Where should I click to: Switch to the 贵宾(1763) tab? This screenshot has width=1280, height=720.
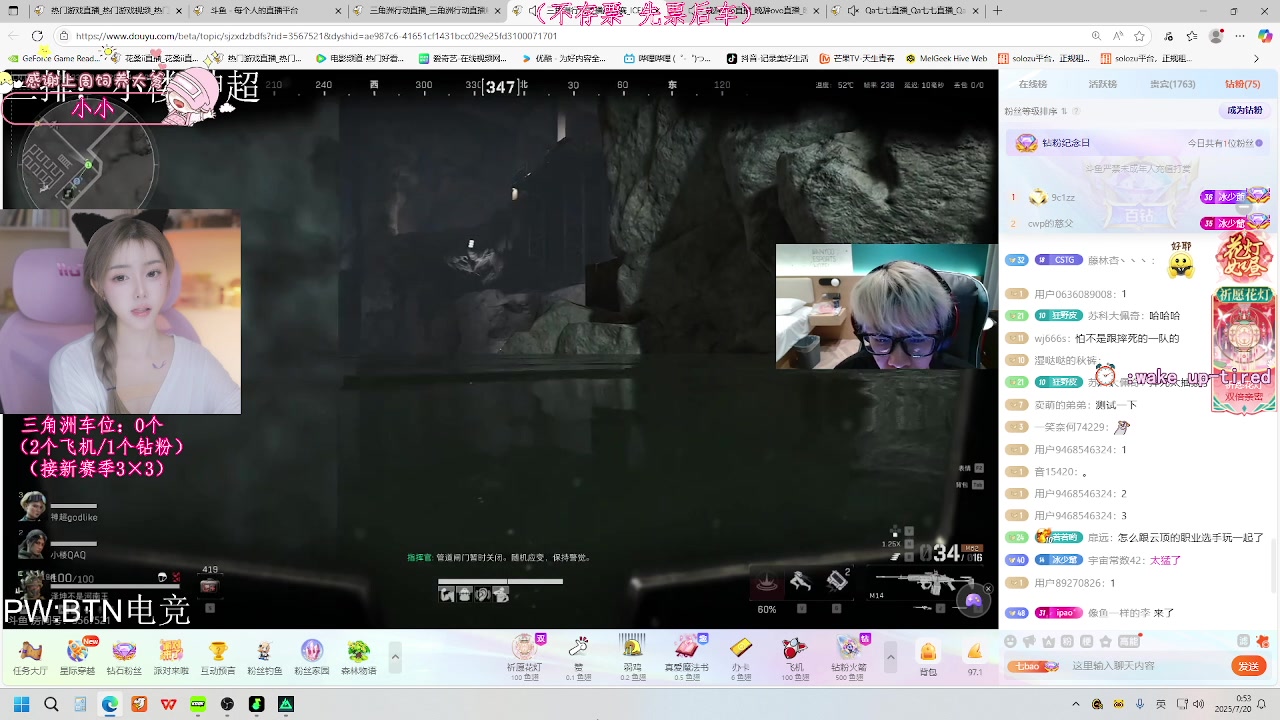pyautogui.click(x=1172, y=85)
